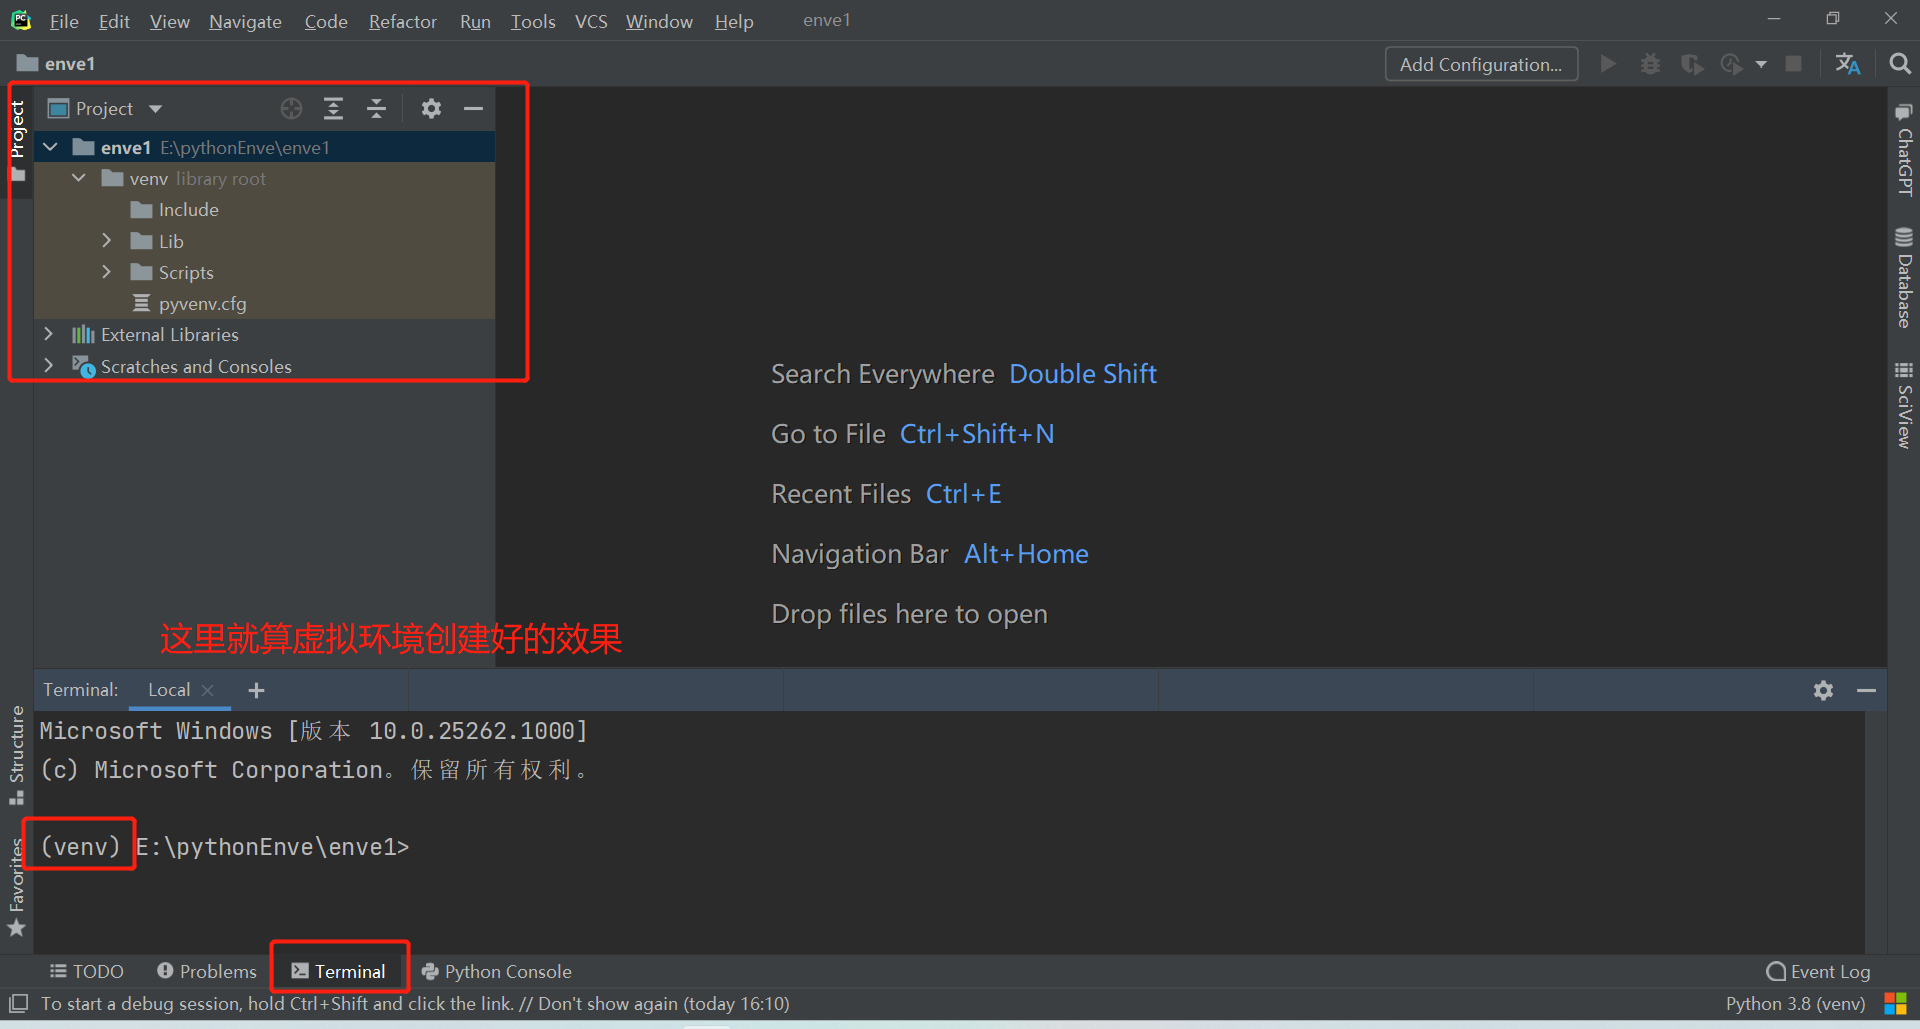Image resolution: width=1920 pixels, height=1029 pixels.
Task: Expand Scratches and Consoles node
Action: click(48, 366)
